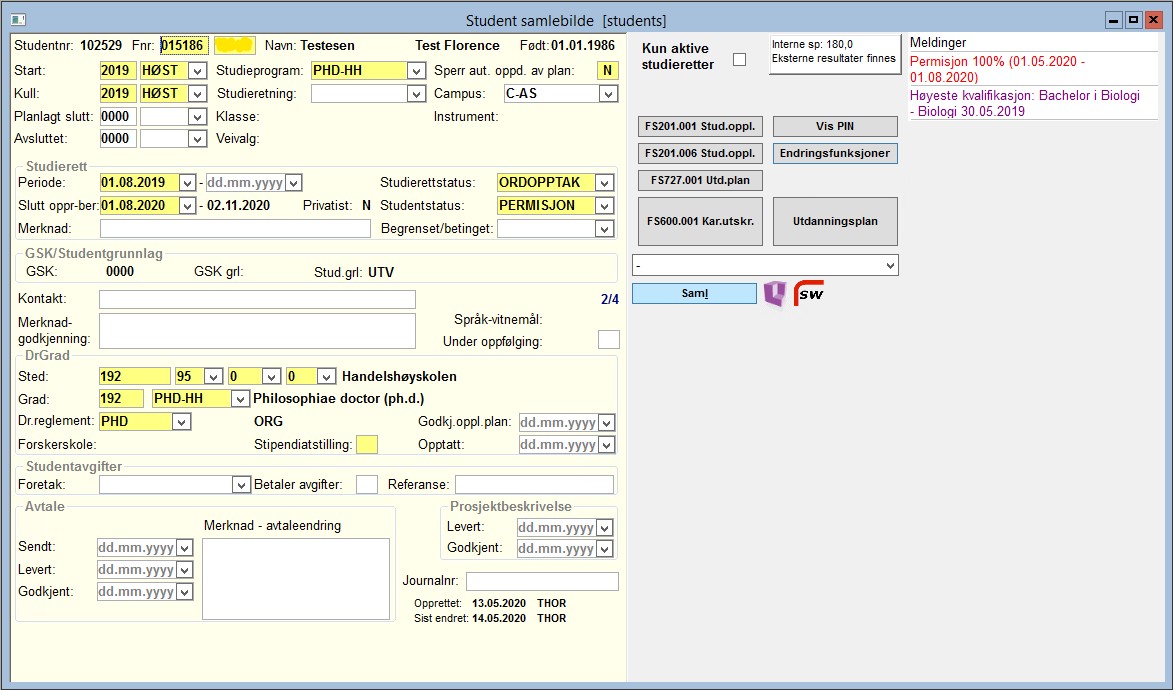The image size is (1173, 690).
Task: Open the Utdanningsplan button
Action: pos(835,222)
